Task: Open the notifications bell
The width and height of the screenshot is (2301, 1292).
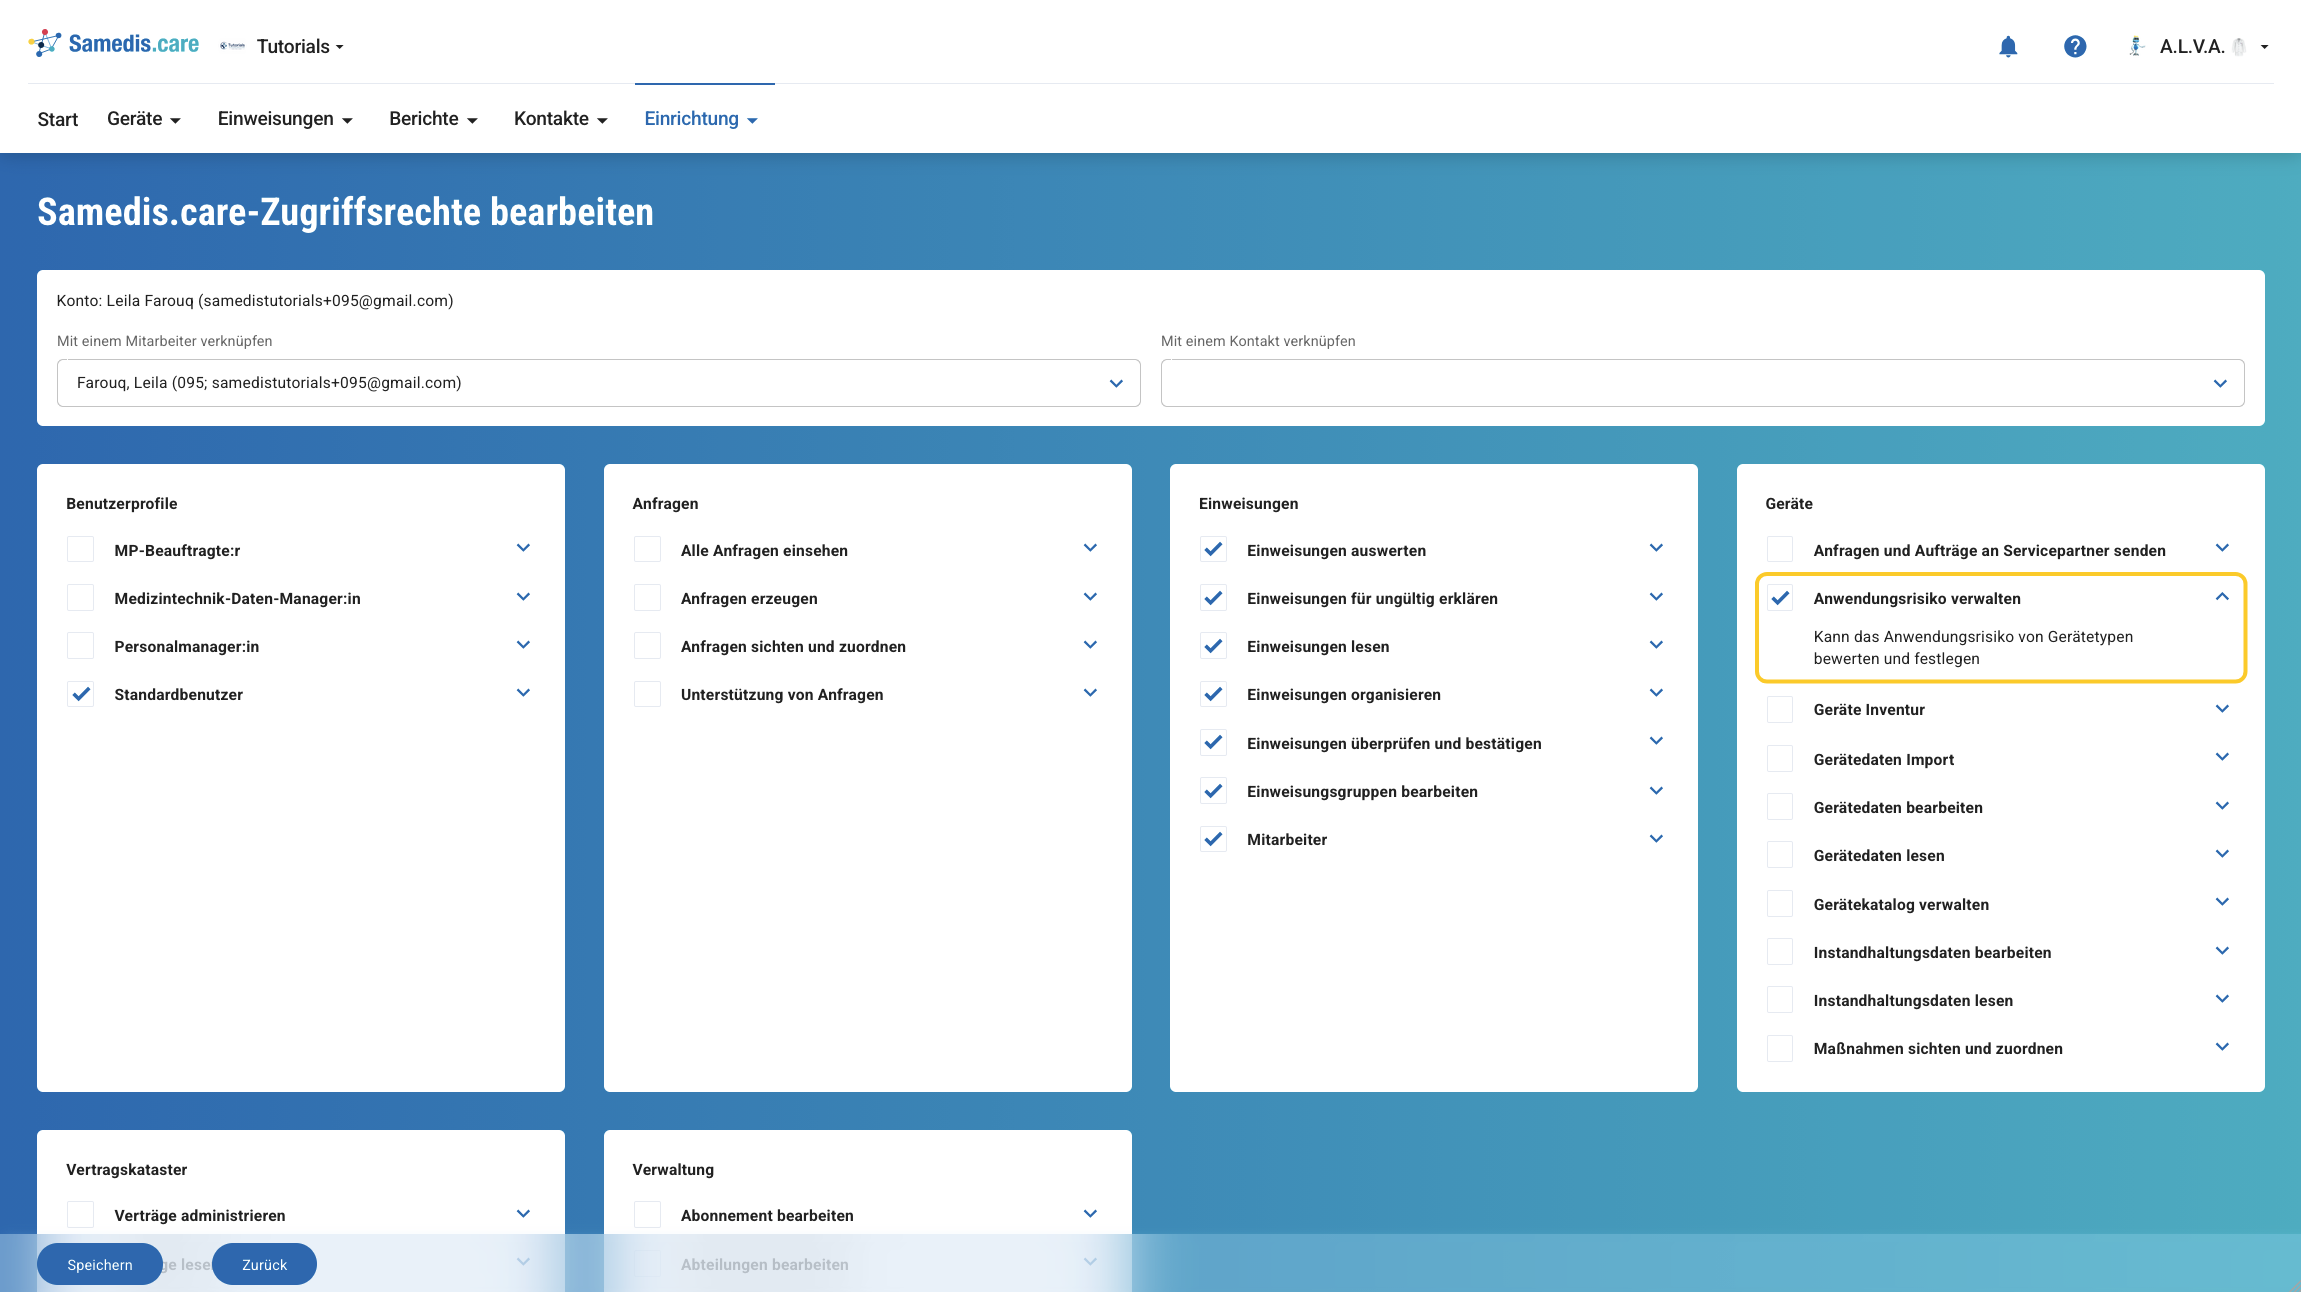Action: coord(2008,46)
